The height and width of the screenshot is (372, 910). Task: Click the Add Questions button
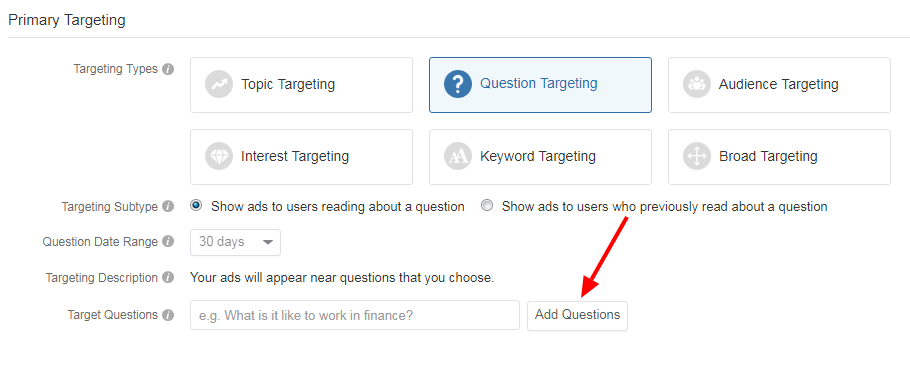pos(577,315)
